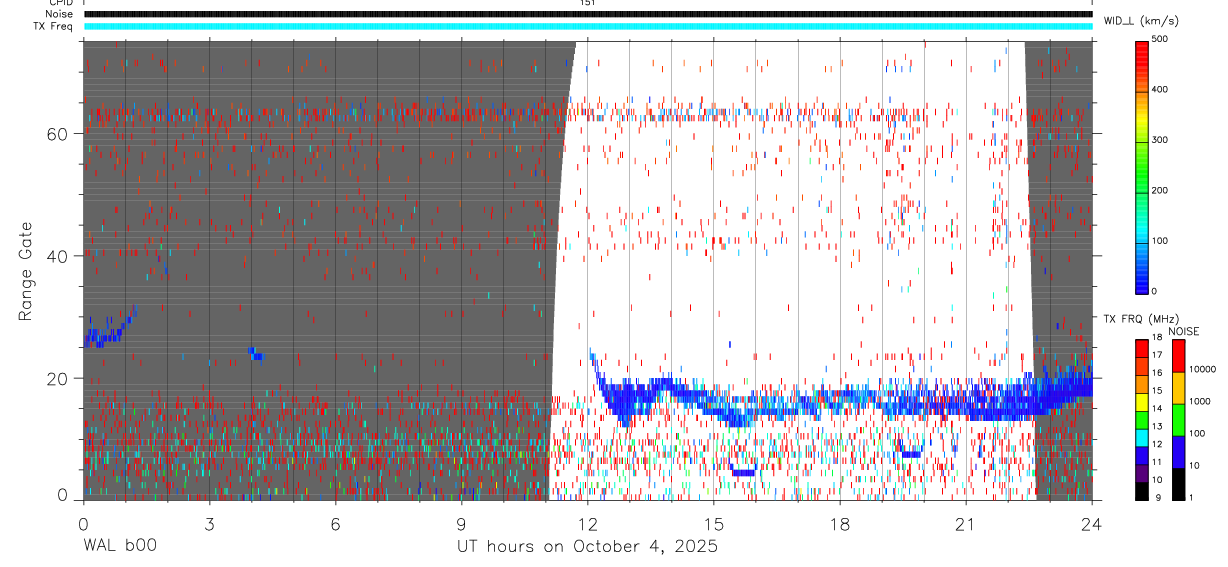Click the CPID label at top left
The image size is (1228, 567).
coord(60,3)
